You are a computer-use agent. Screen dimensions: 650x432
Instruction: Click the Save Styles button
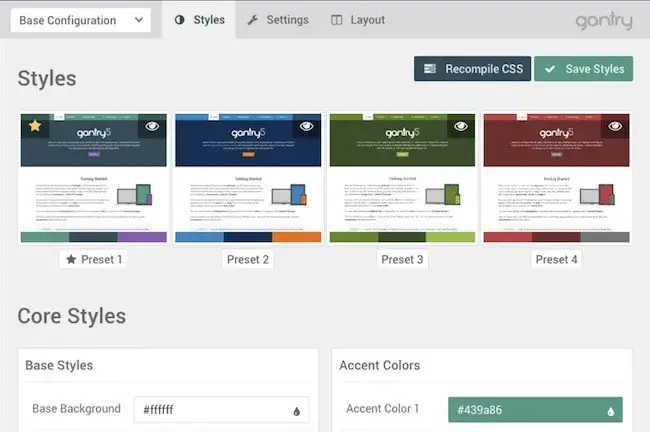tap(584, 69)
